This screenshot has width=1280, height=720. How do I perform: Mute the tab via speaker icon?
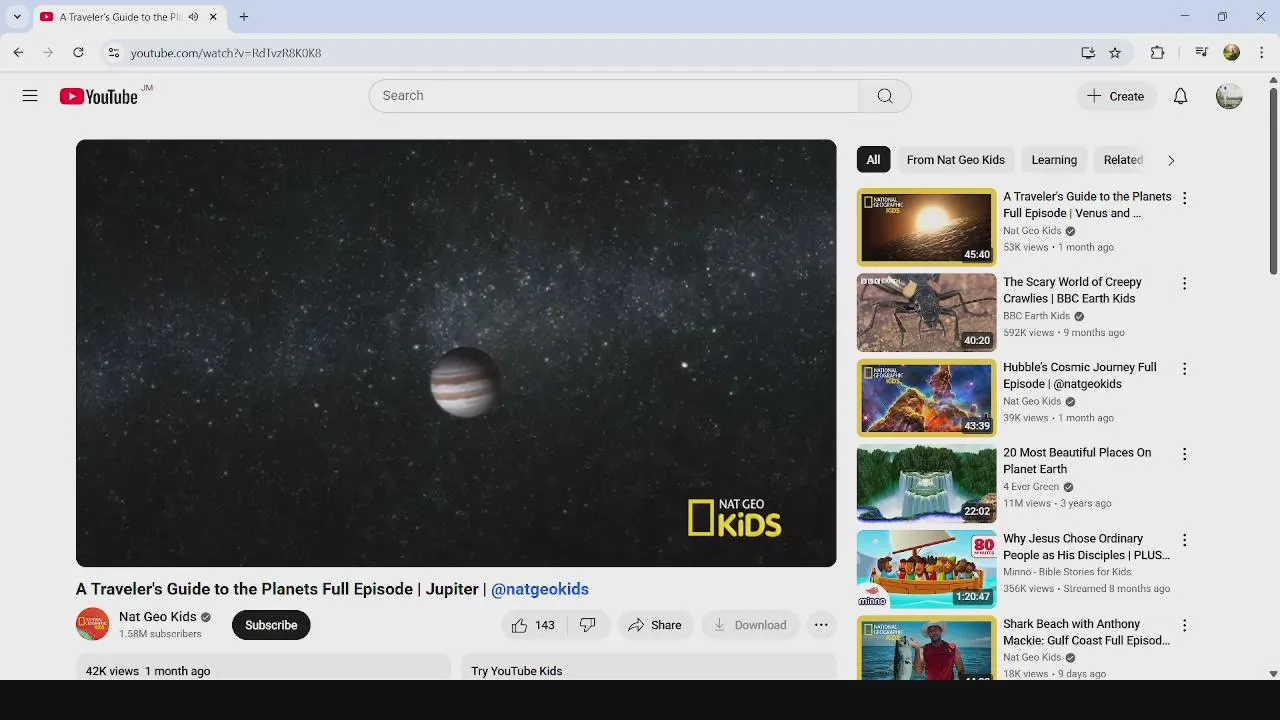pos(193,17)
